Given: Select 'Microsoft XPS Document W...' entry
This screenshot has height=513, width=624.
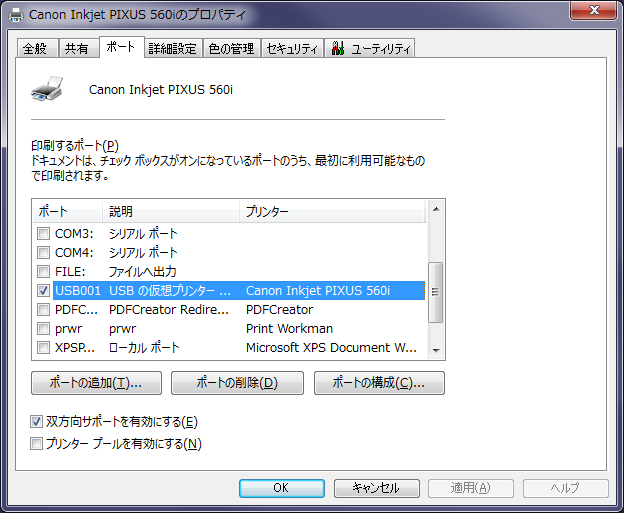Looking at the screenshot, I should point(331,348).
